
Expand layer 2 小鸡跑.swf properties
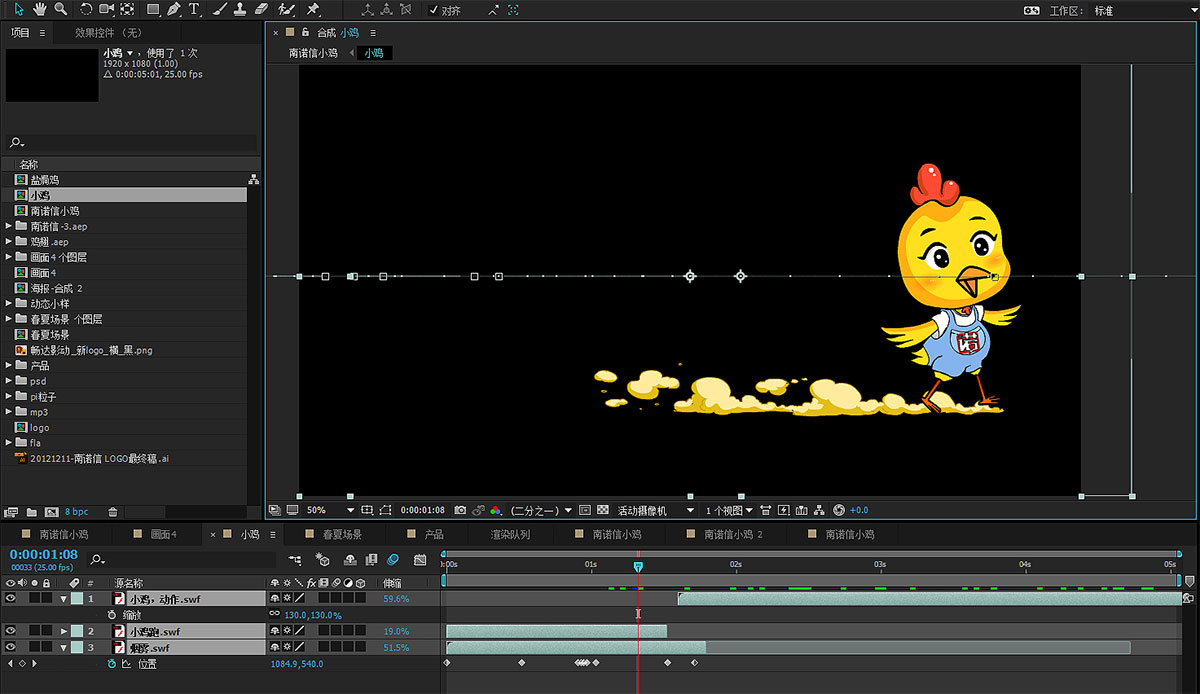(x=64, y=631)
